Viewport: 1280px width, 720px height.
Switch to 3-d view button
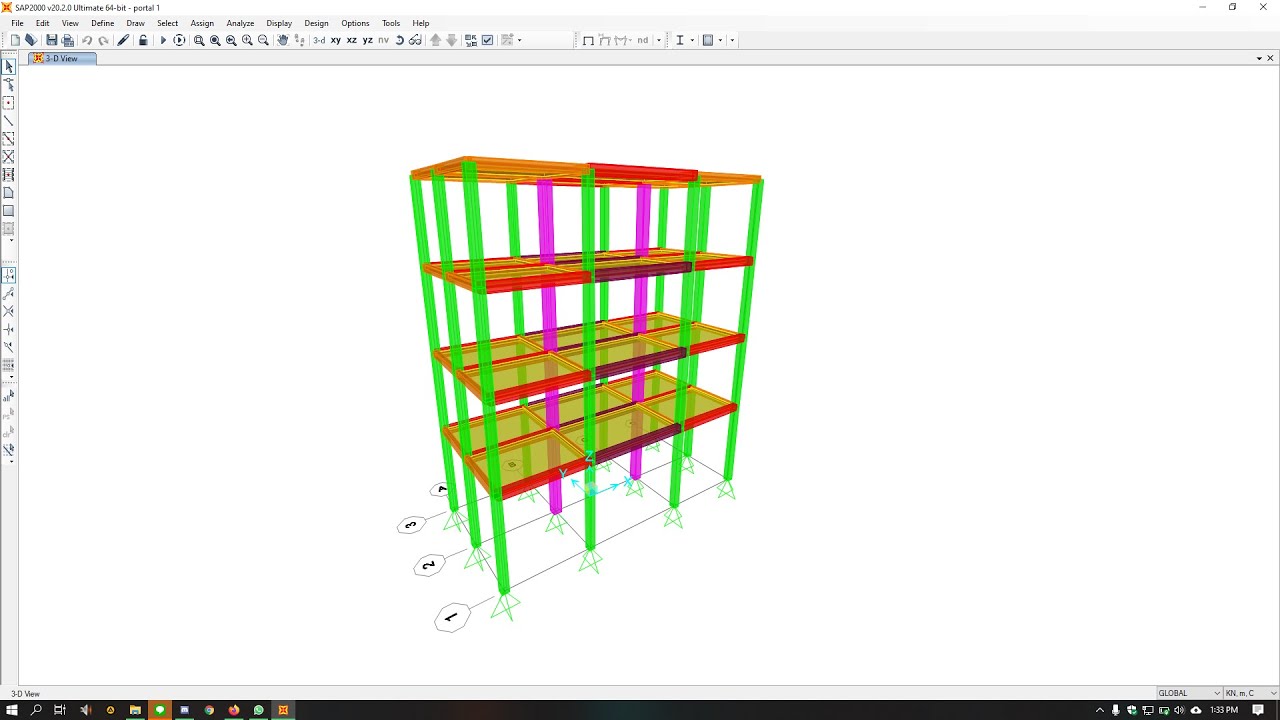(x=319, y=40)
